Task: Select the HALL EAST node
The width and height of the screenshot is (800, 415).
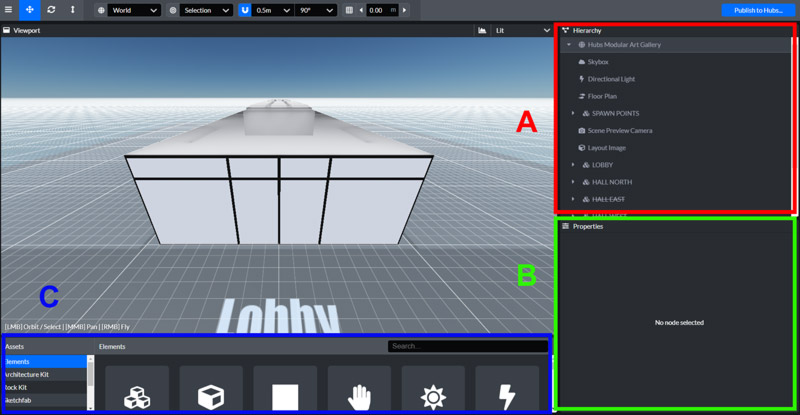Action: click(608, 199)
